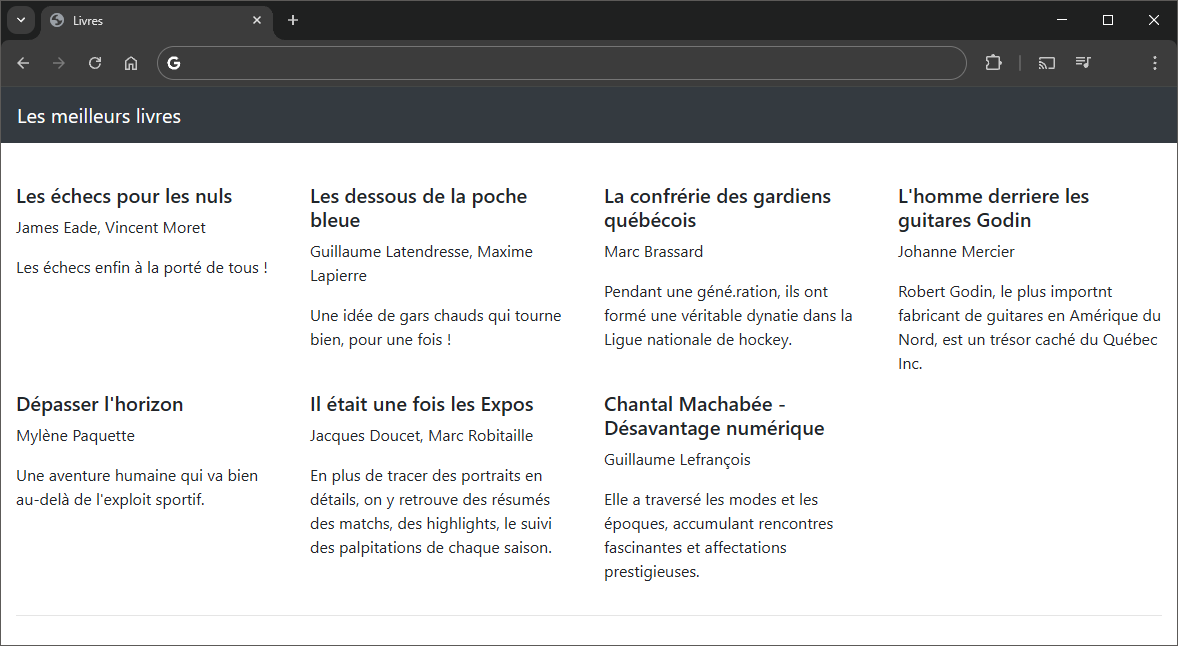Click description Une idée de gars chauds

(436, 328)
